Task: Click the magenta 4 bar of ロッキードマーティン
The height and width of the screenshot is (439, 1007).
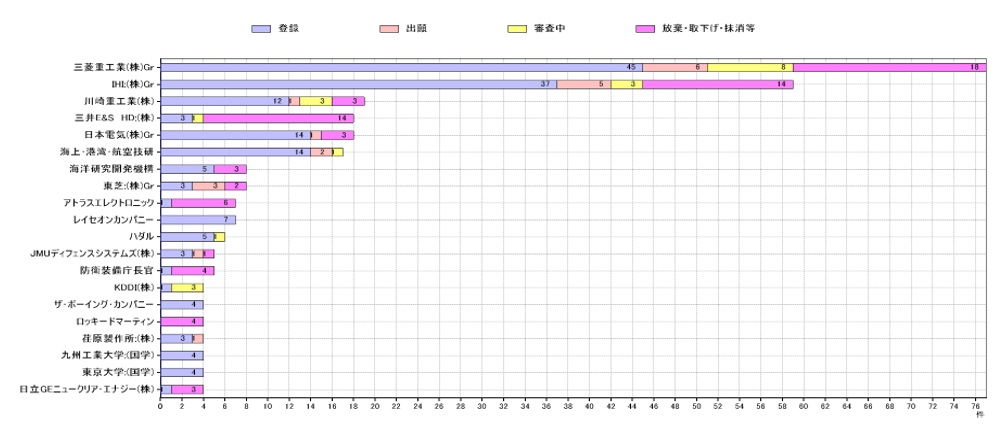Action: (182, 322)
